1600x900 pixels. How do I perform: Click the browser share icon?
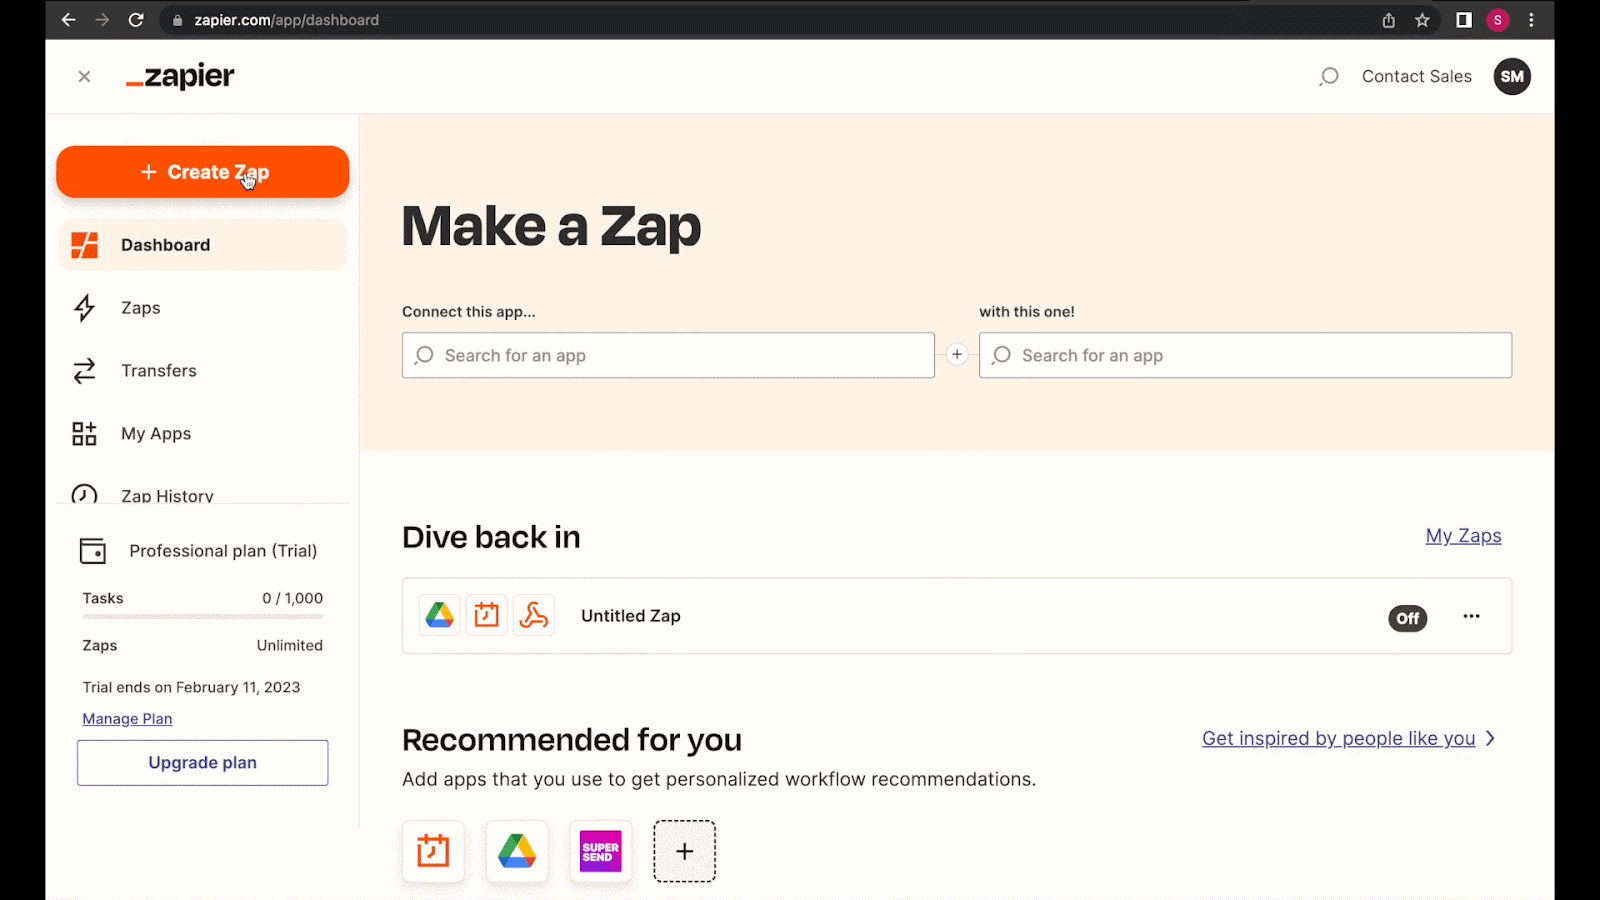[x=1388, y=20]
